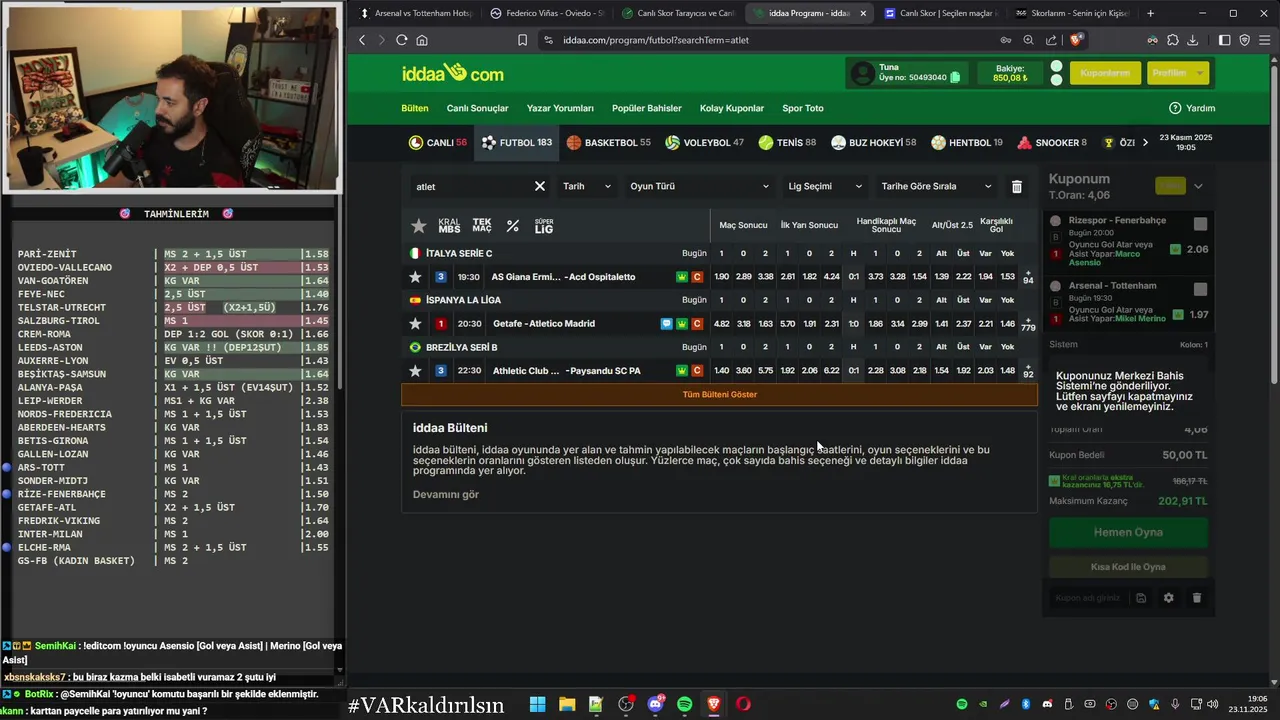Viewport: 1280px width, 720px height.
Task: Open Kuponlarım button
Action: (x=1105, y=73)
